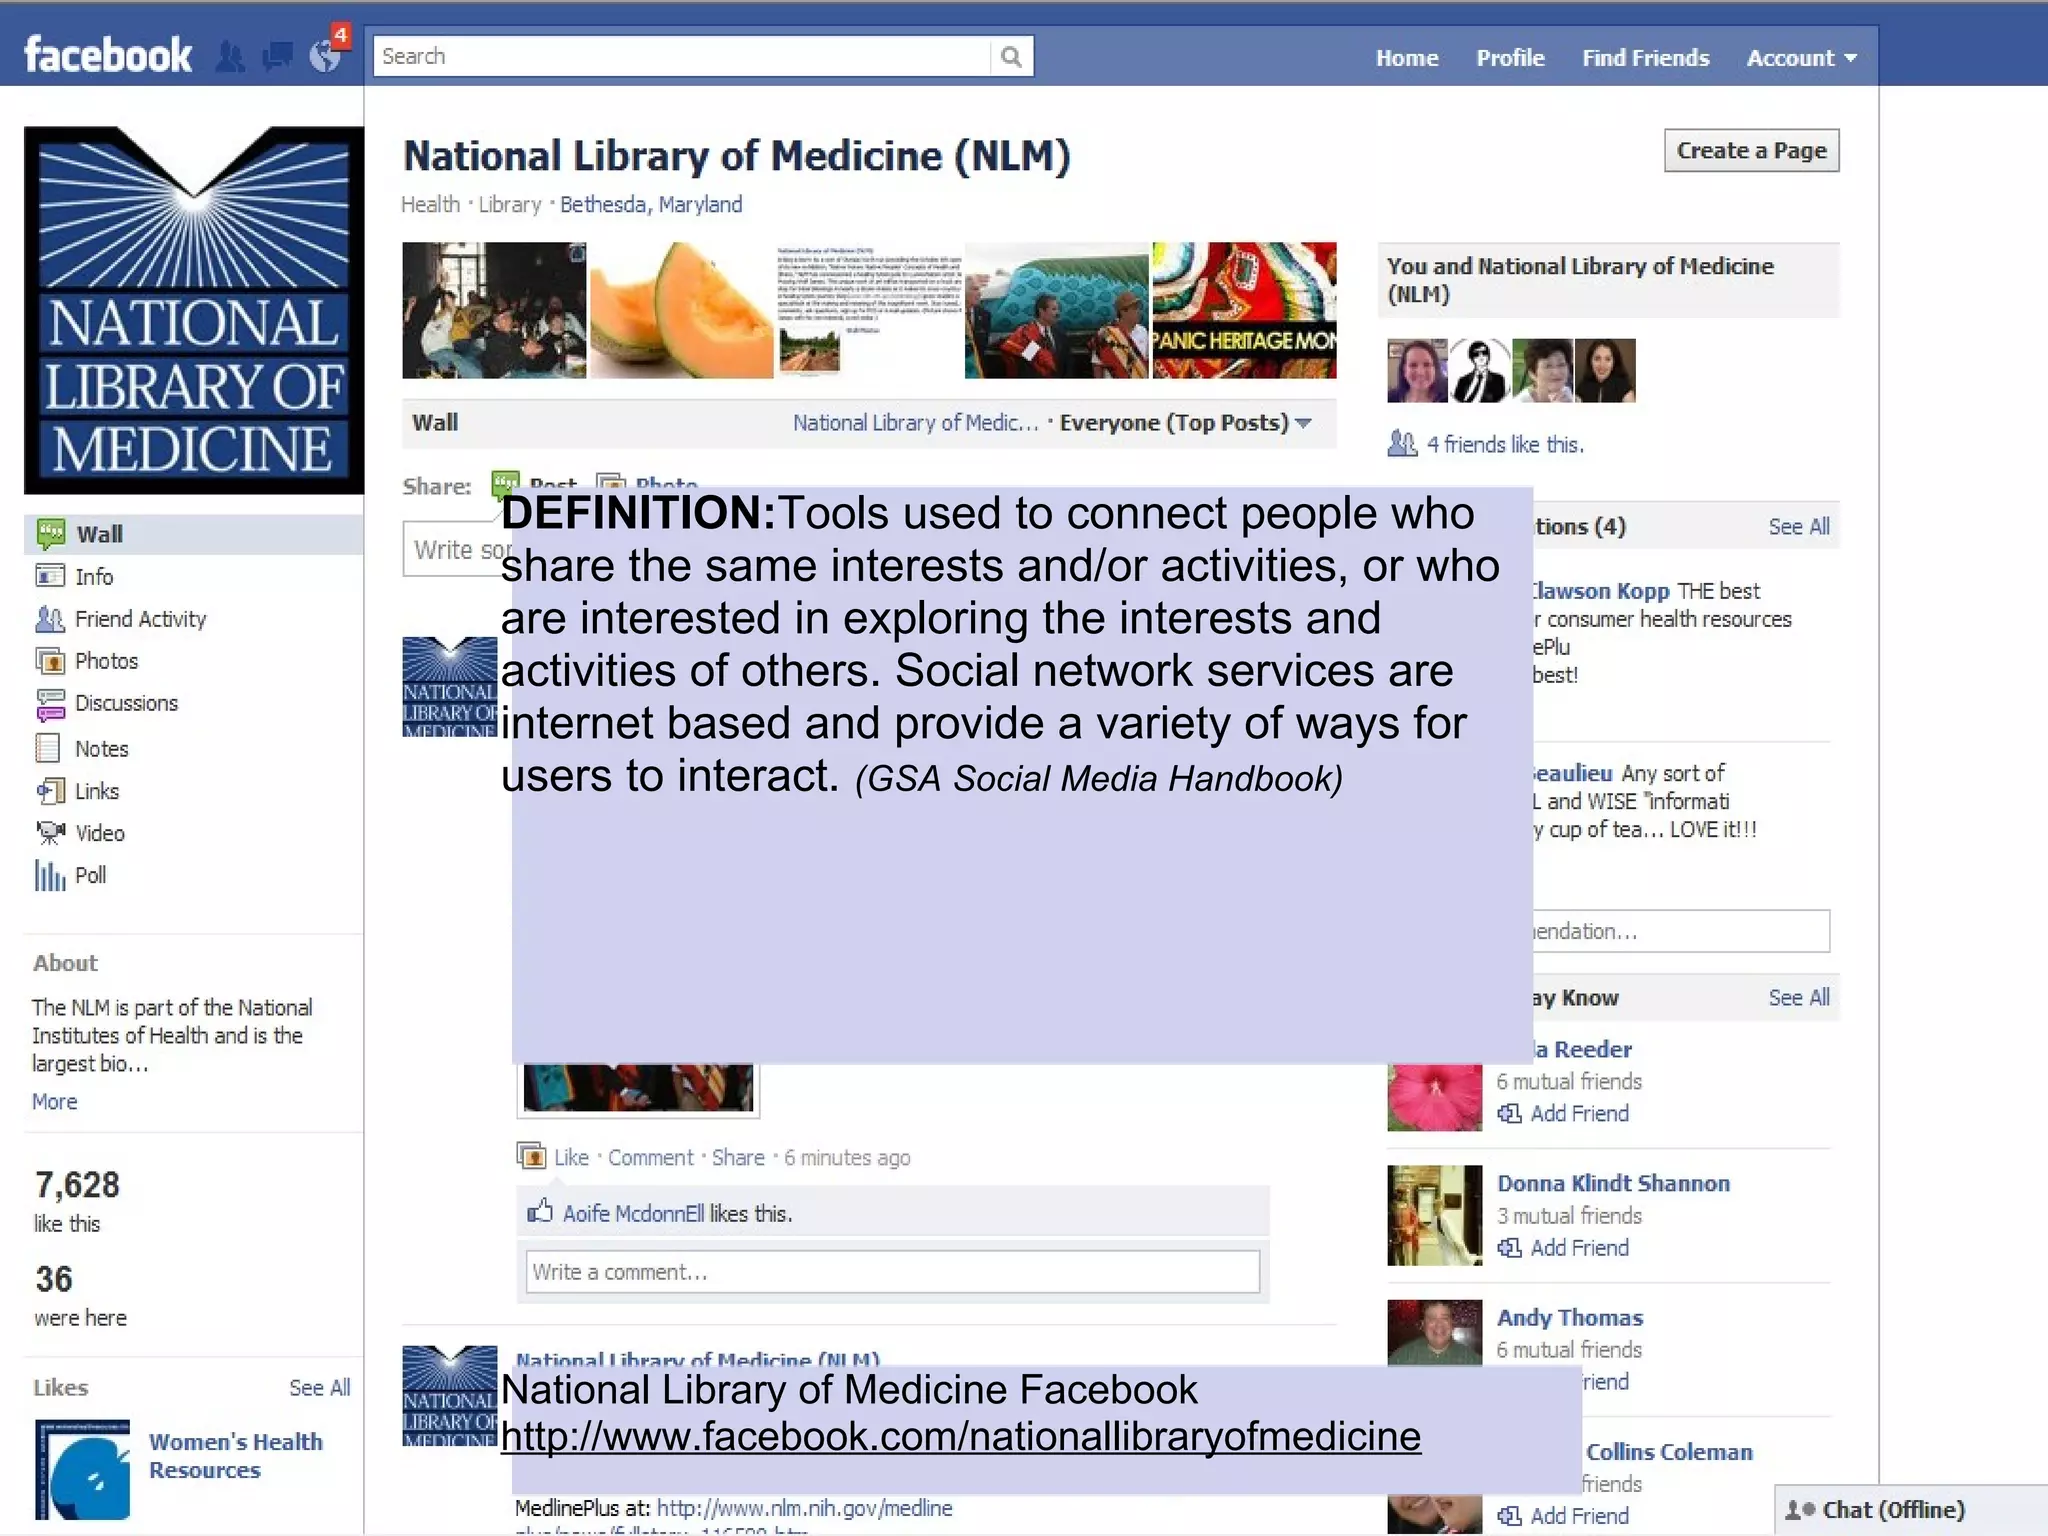Click photo icon beside Like link in post
This screenshot has width=2048, height=1536.
[531, 1155]
